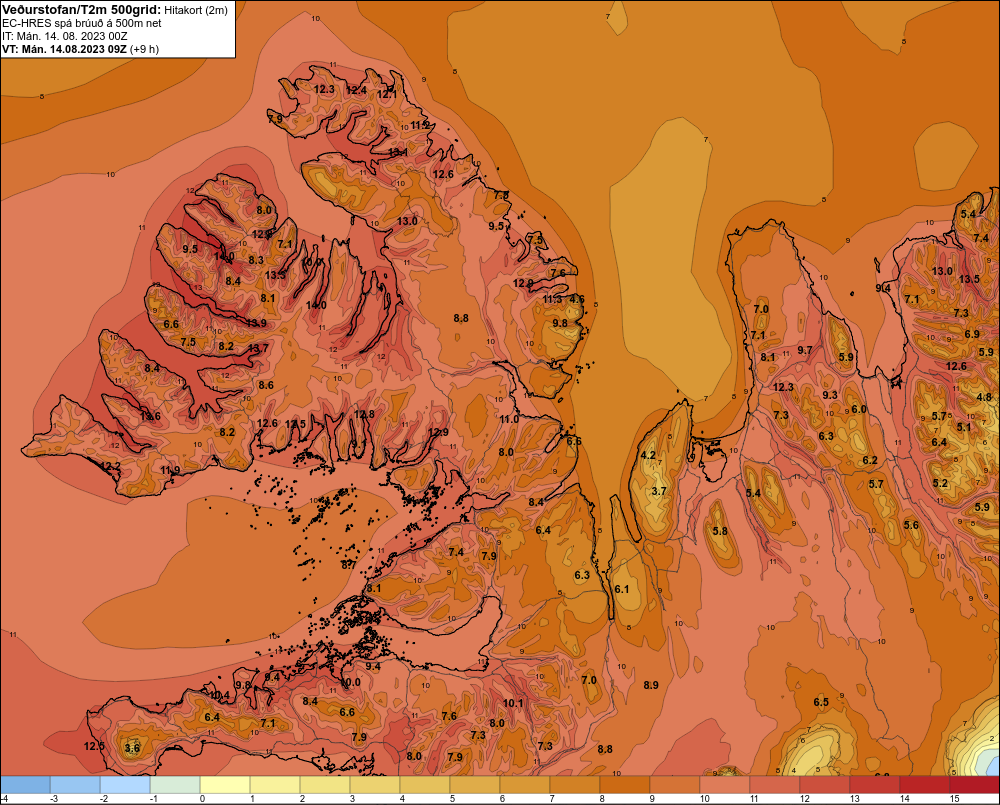This screenshot has width=1000, height=805.
Task: Click the 13.5 temperature value in the northeast
Action: pos(969,279)
